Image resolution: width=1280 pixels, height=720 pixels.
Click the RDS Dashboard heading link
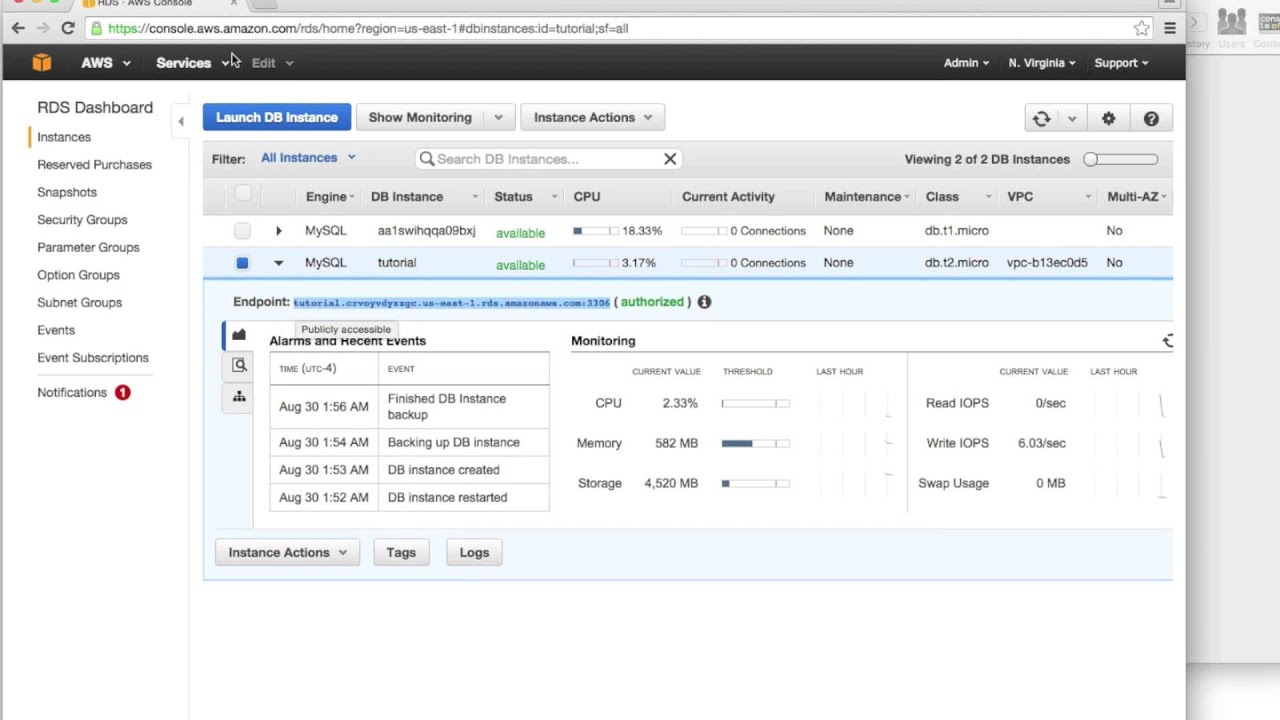95,108
